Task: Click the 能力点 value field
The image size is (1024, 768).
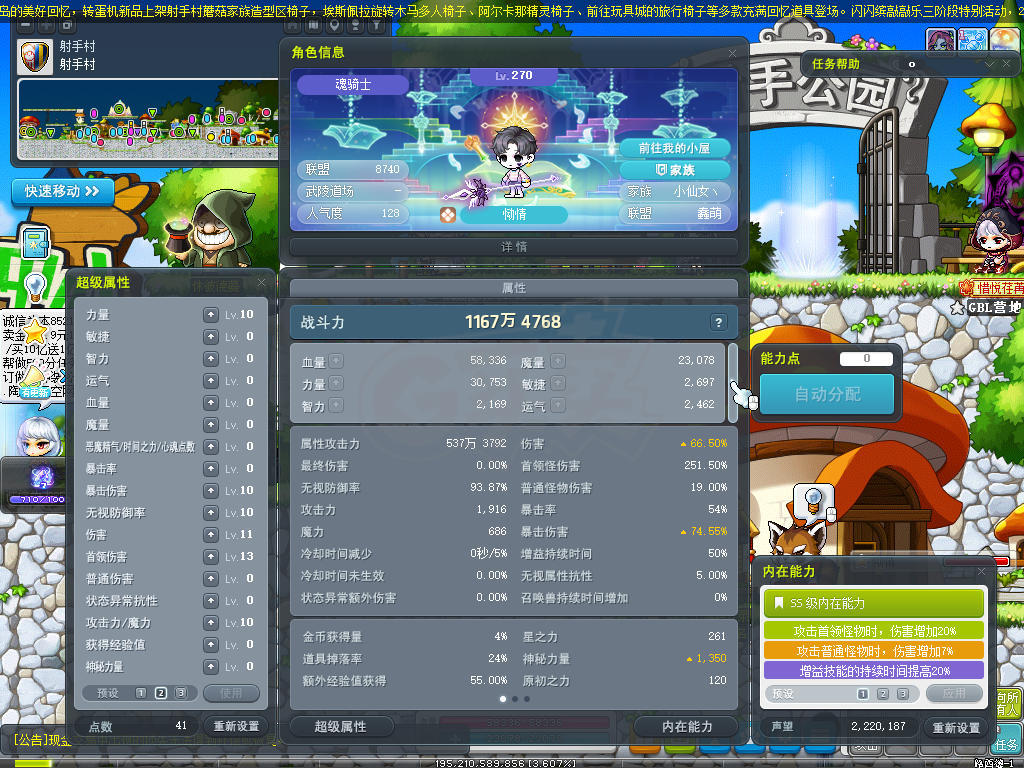Action: (866, 359)
